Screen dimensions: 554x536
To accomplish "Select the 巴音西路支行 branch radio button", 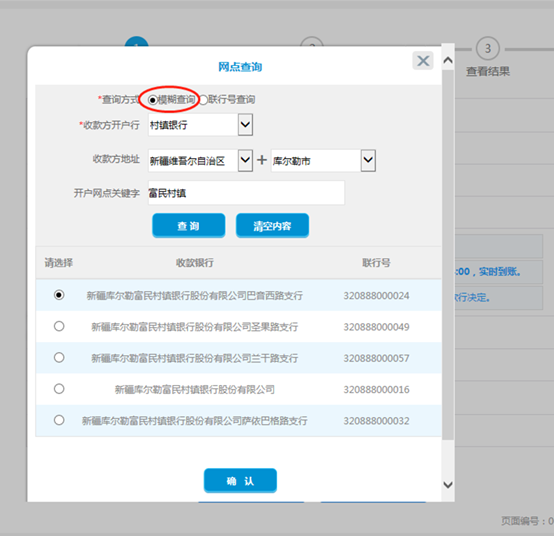I will pyautogui.click(x=59, y=295).
